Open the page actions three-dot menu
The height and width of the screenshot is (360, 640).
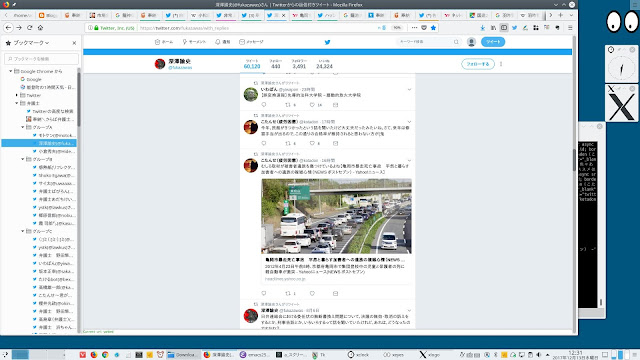coord(414,28)
